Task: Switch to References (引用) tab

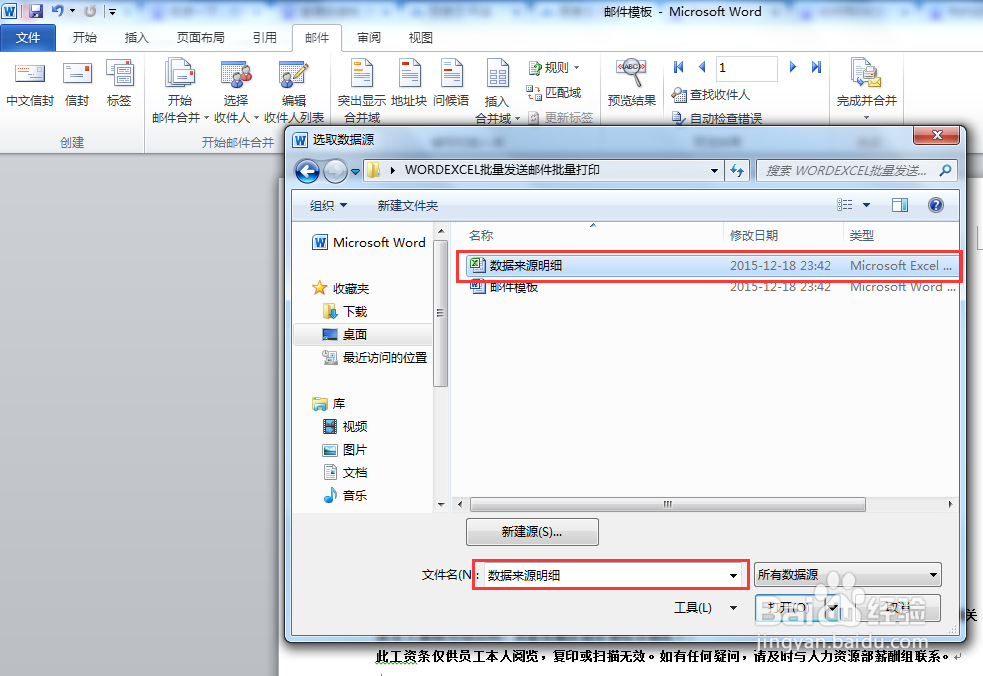Action: [x=265, y=38]
